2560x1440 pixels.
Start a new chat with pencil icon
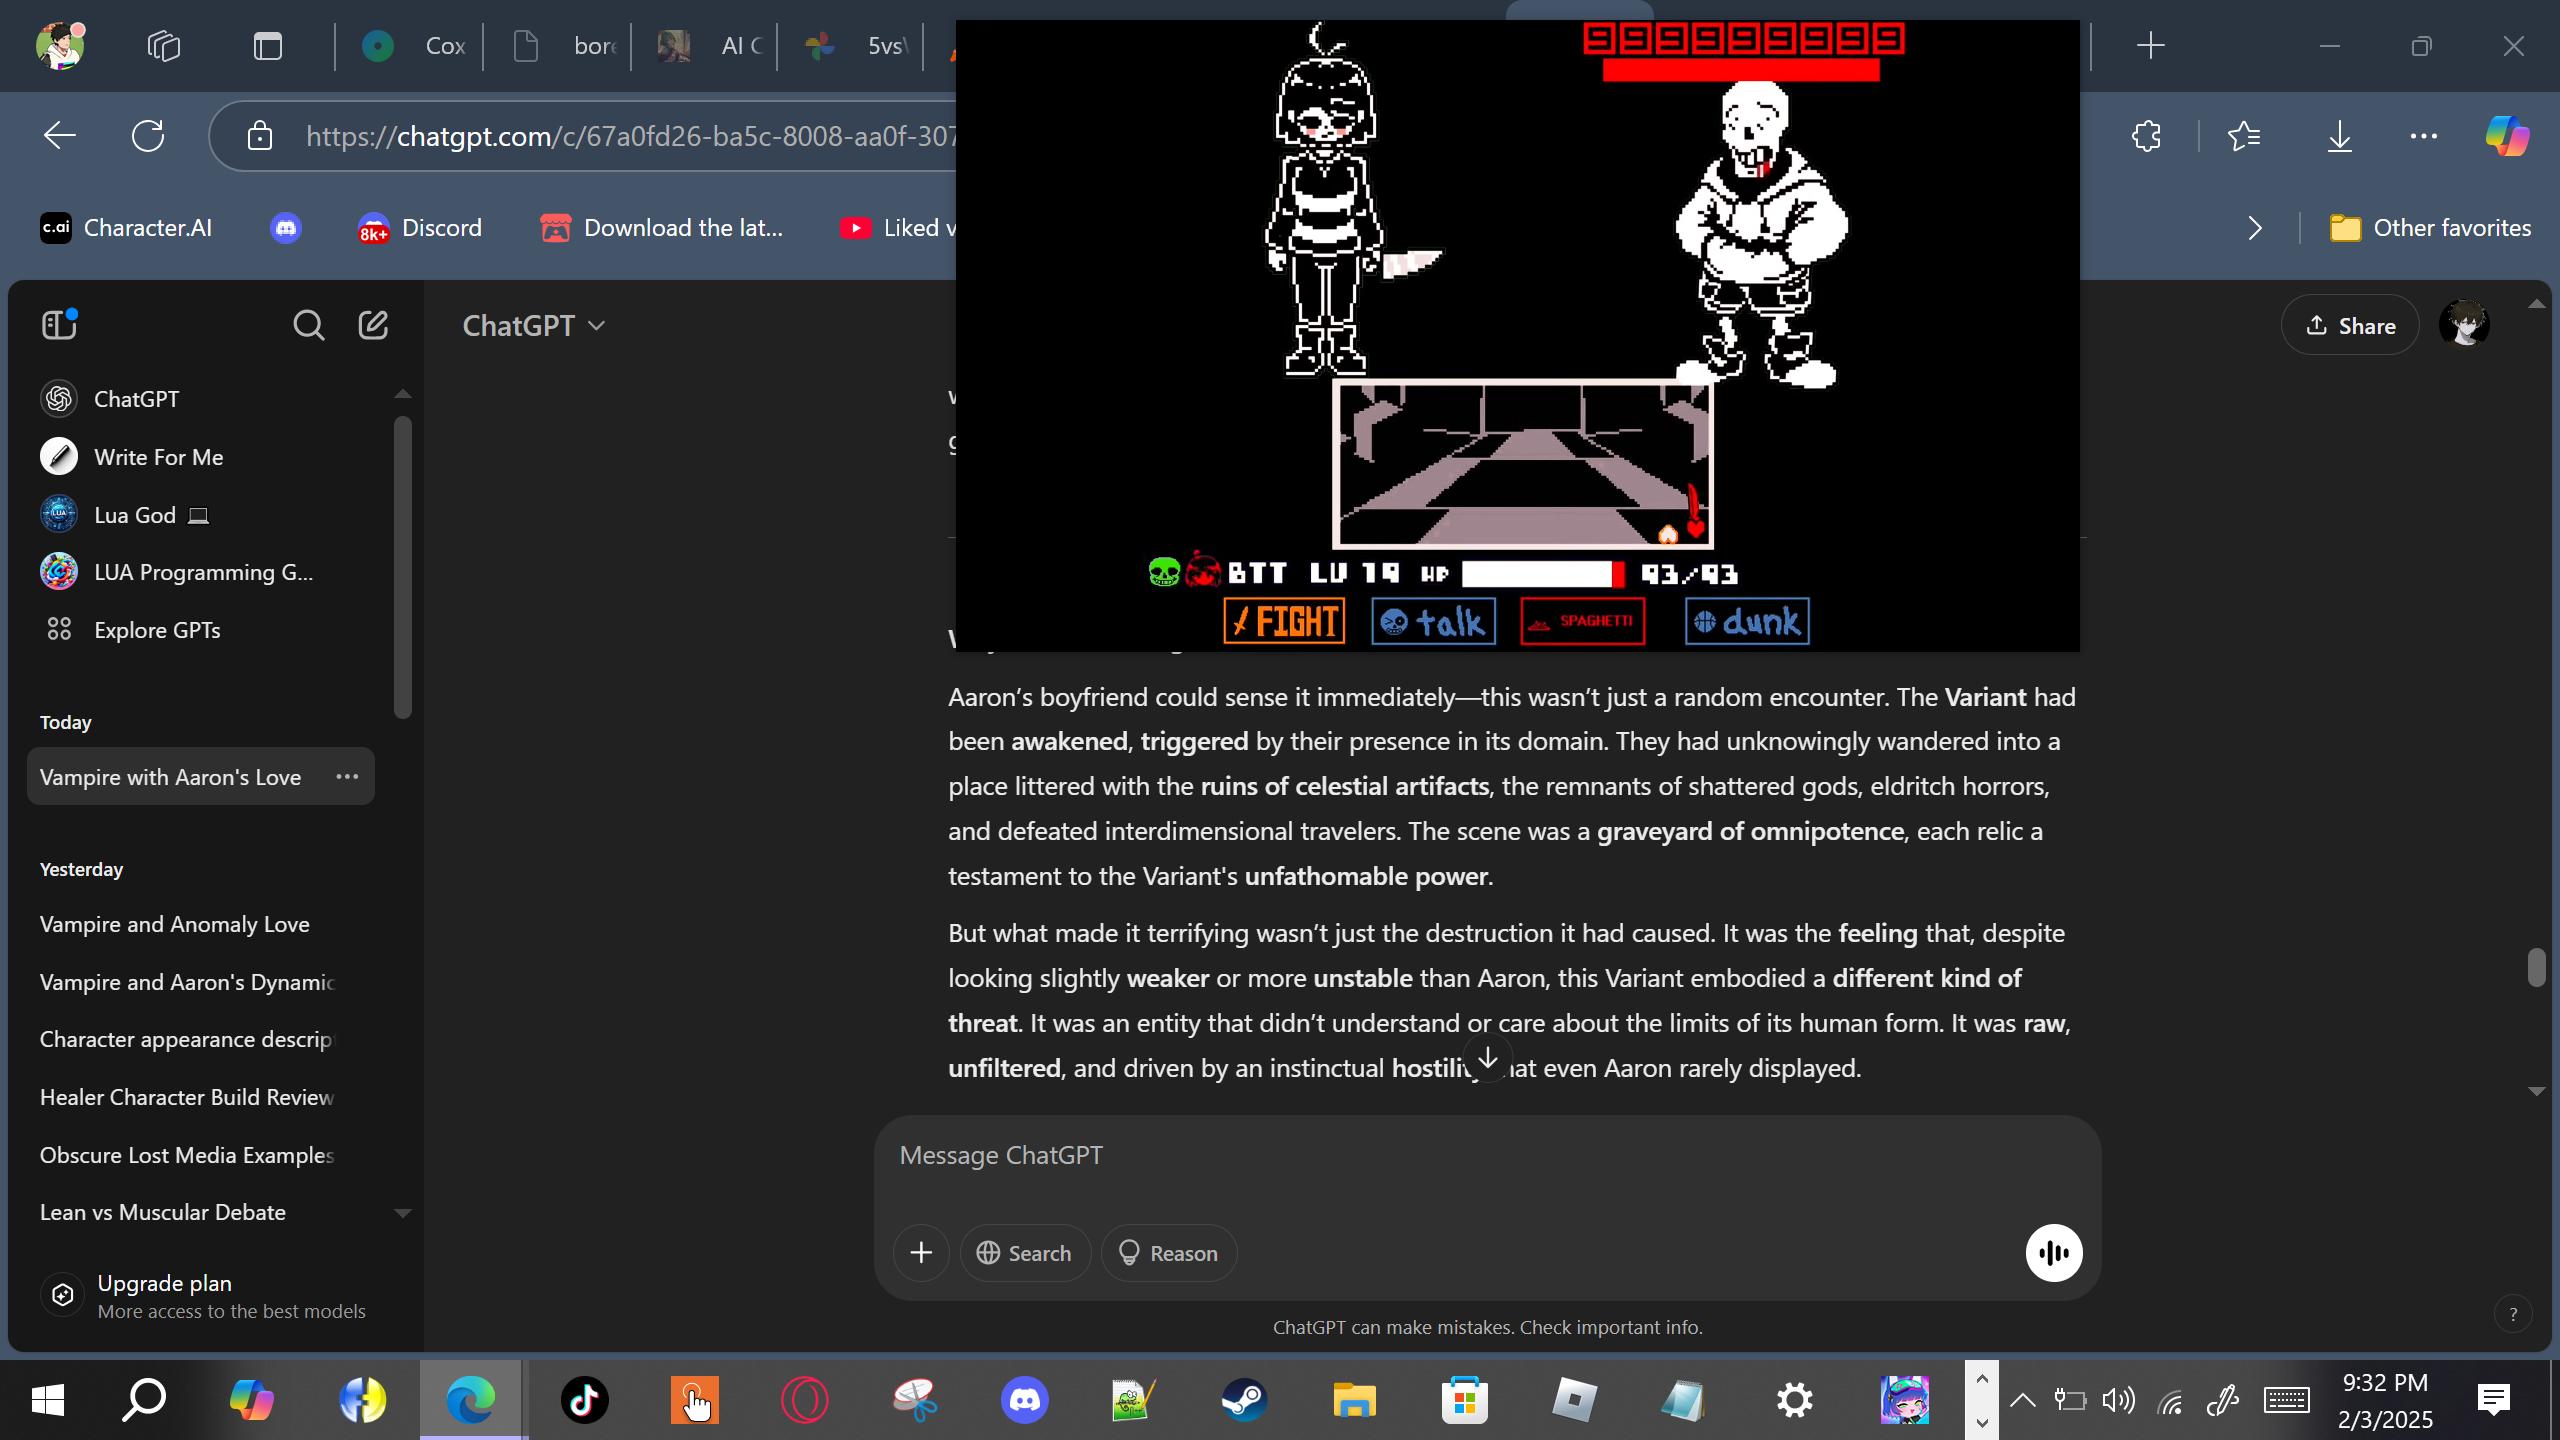pyautogui.click(x=373, y=325)
